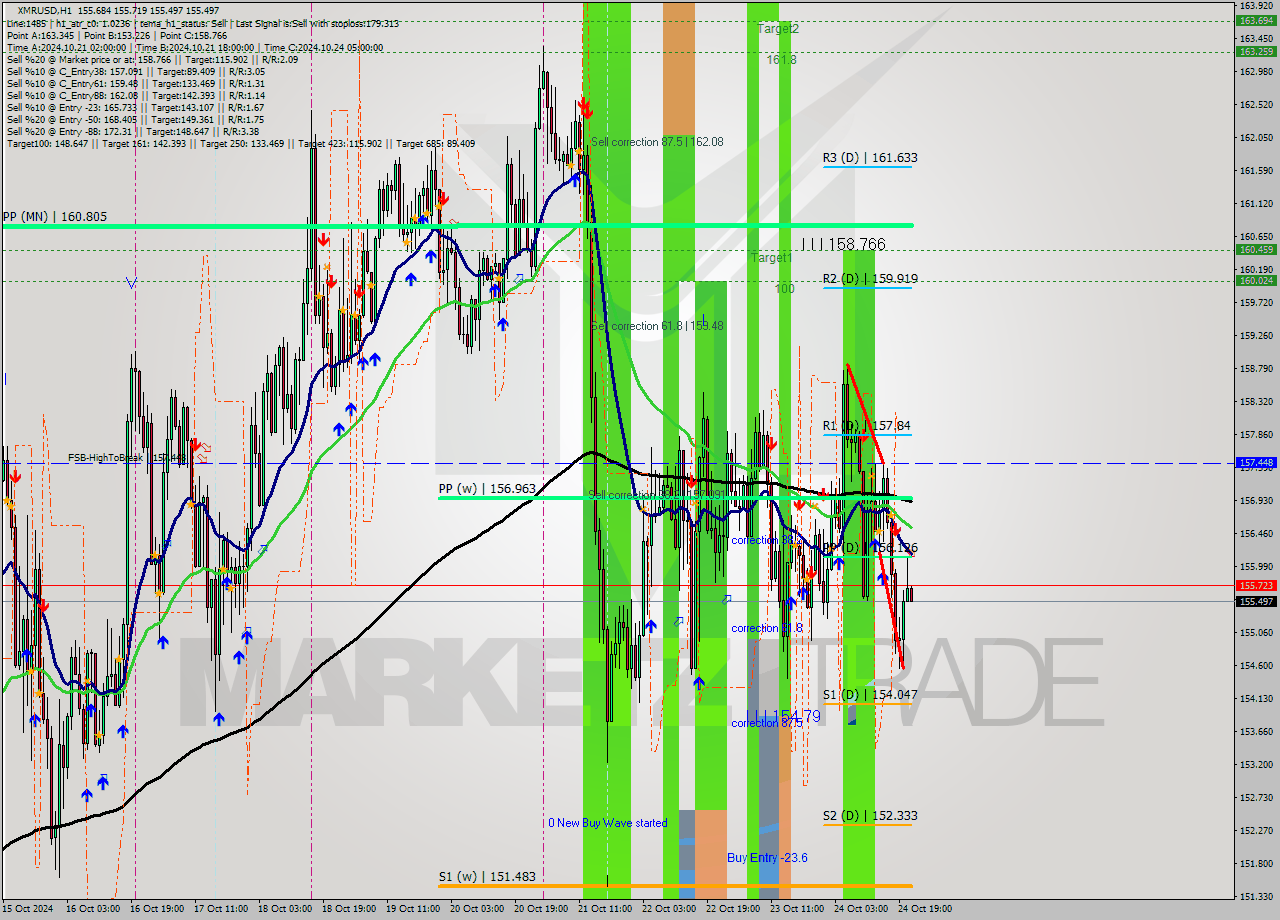Select the PP (MN) | 160.805 pivot label
1280x920 pixels.
[x=55, y=216]
